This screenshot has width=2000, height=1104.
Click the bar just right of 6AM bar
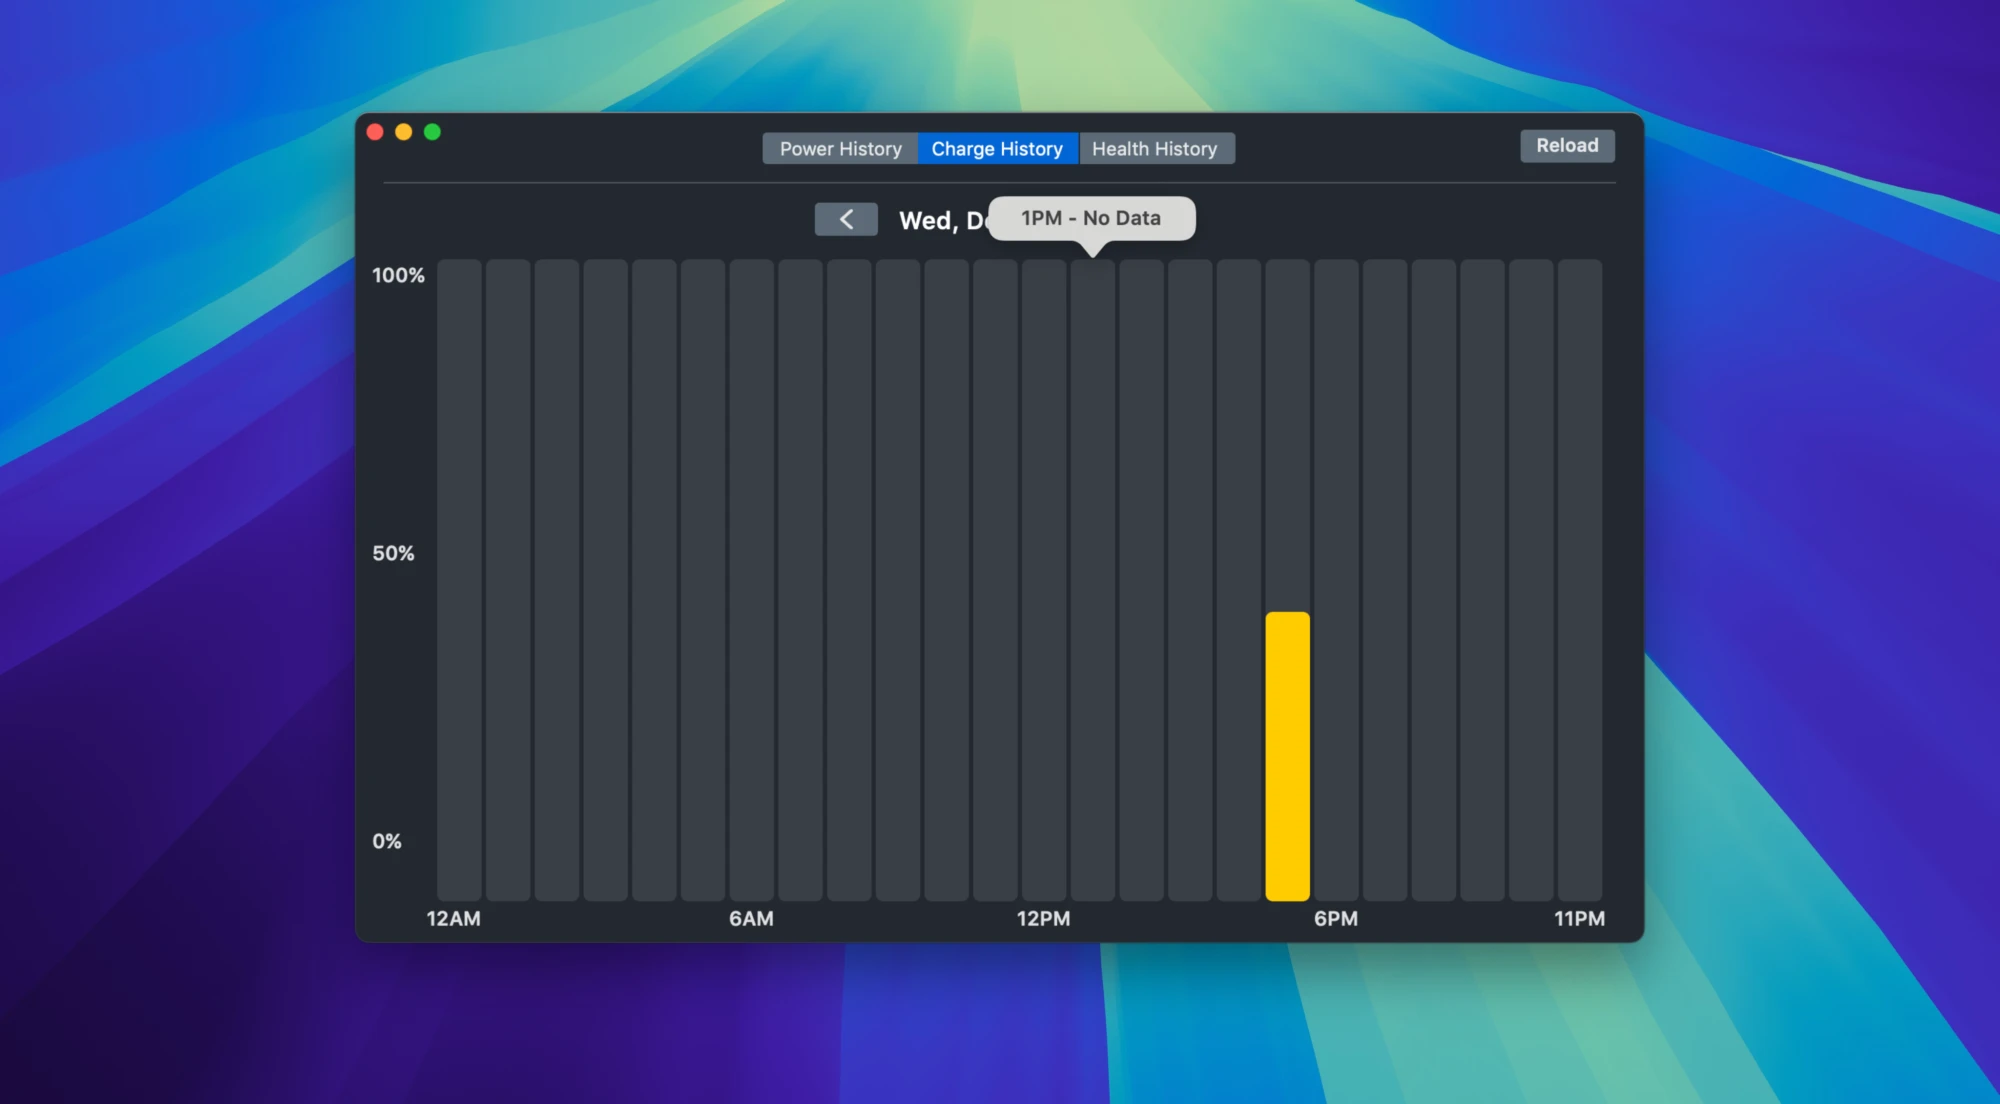coord(800,580)
